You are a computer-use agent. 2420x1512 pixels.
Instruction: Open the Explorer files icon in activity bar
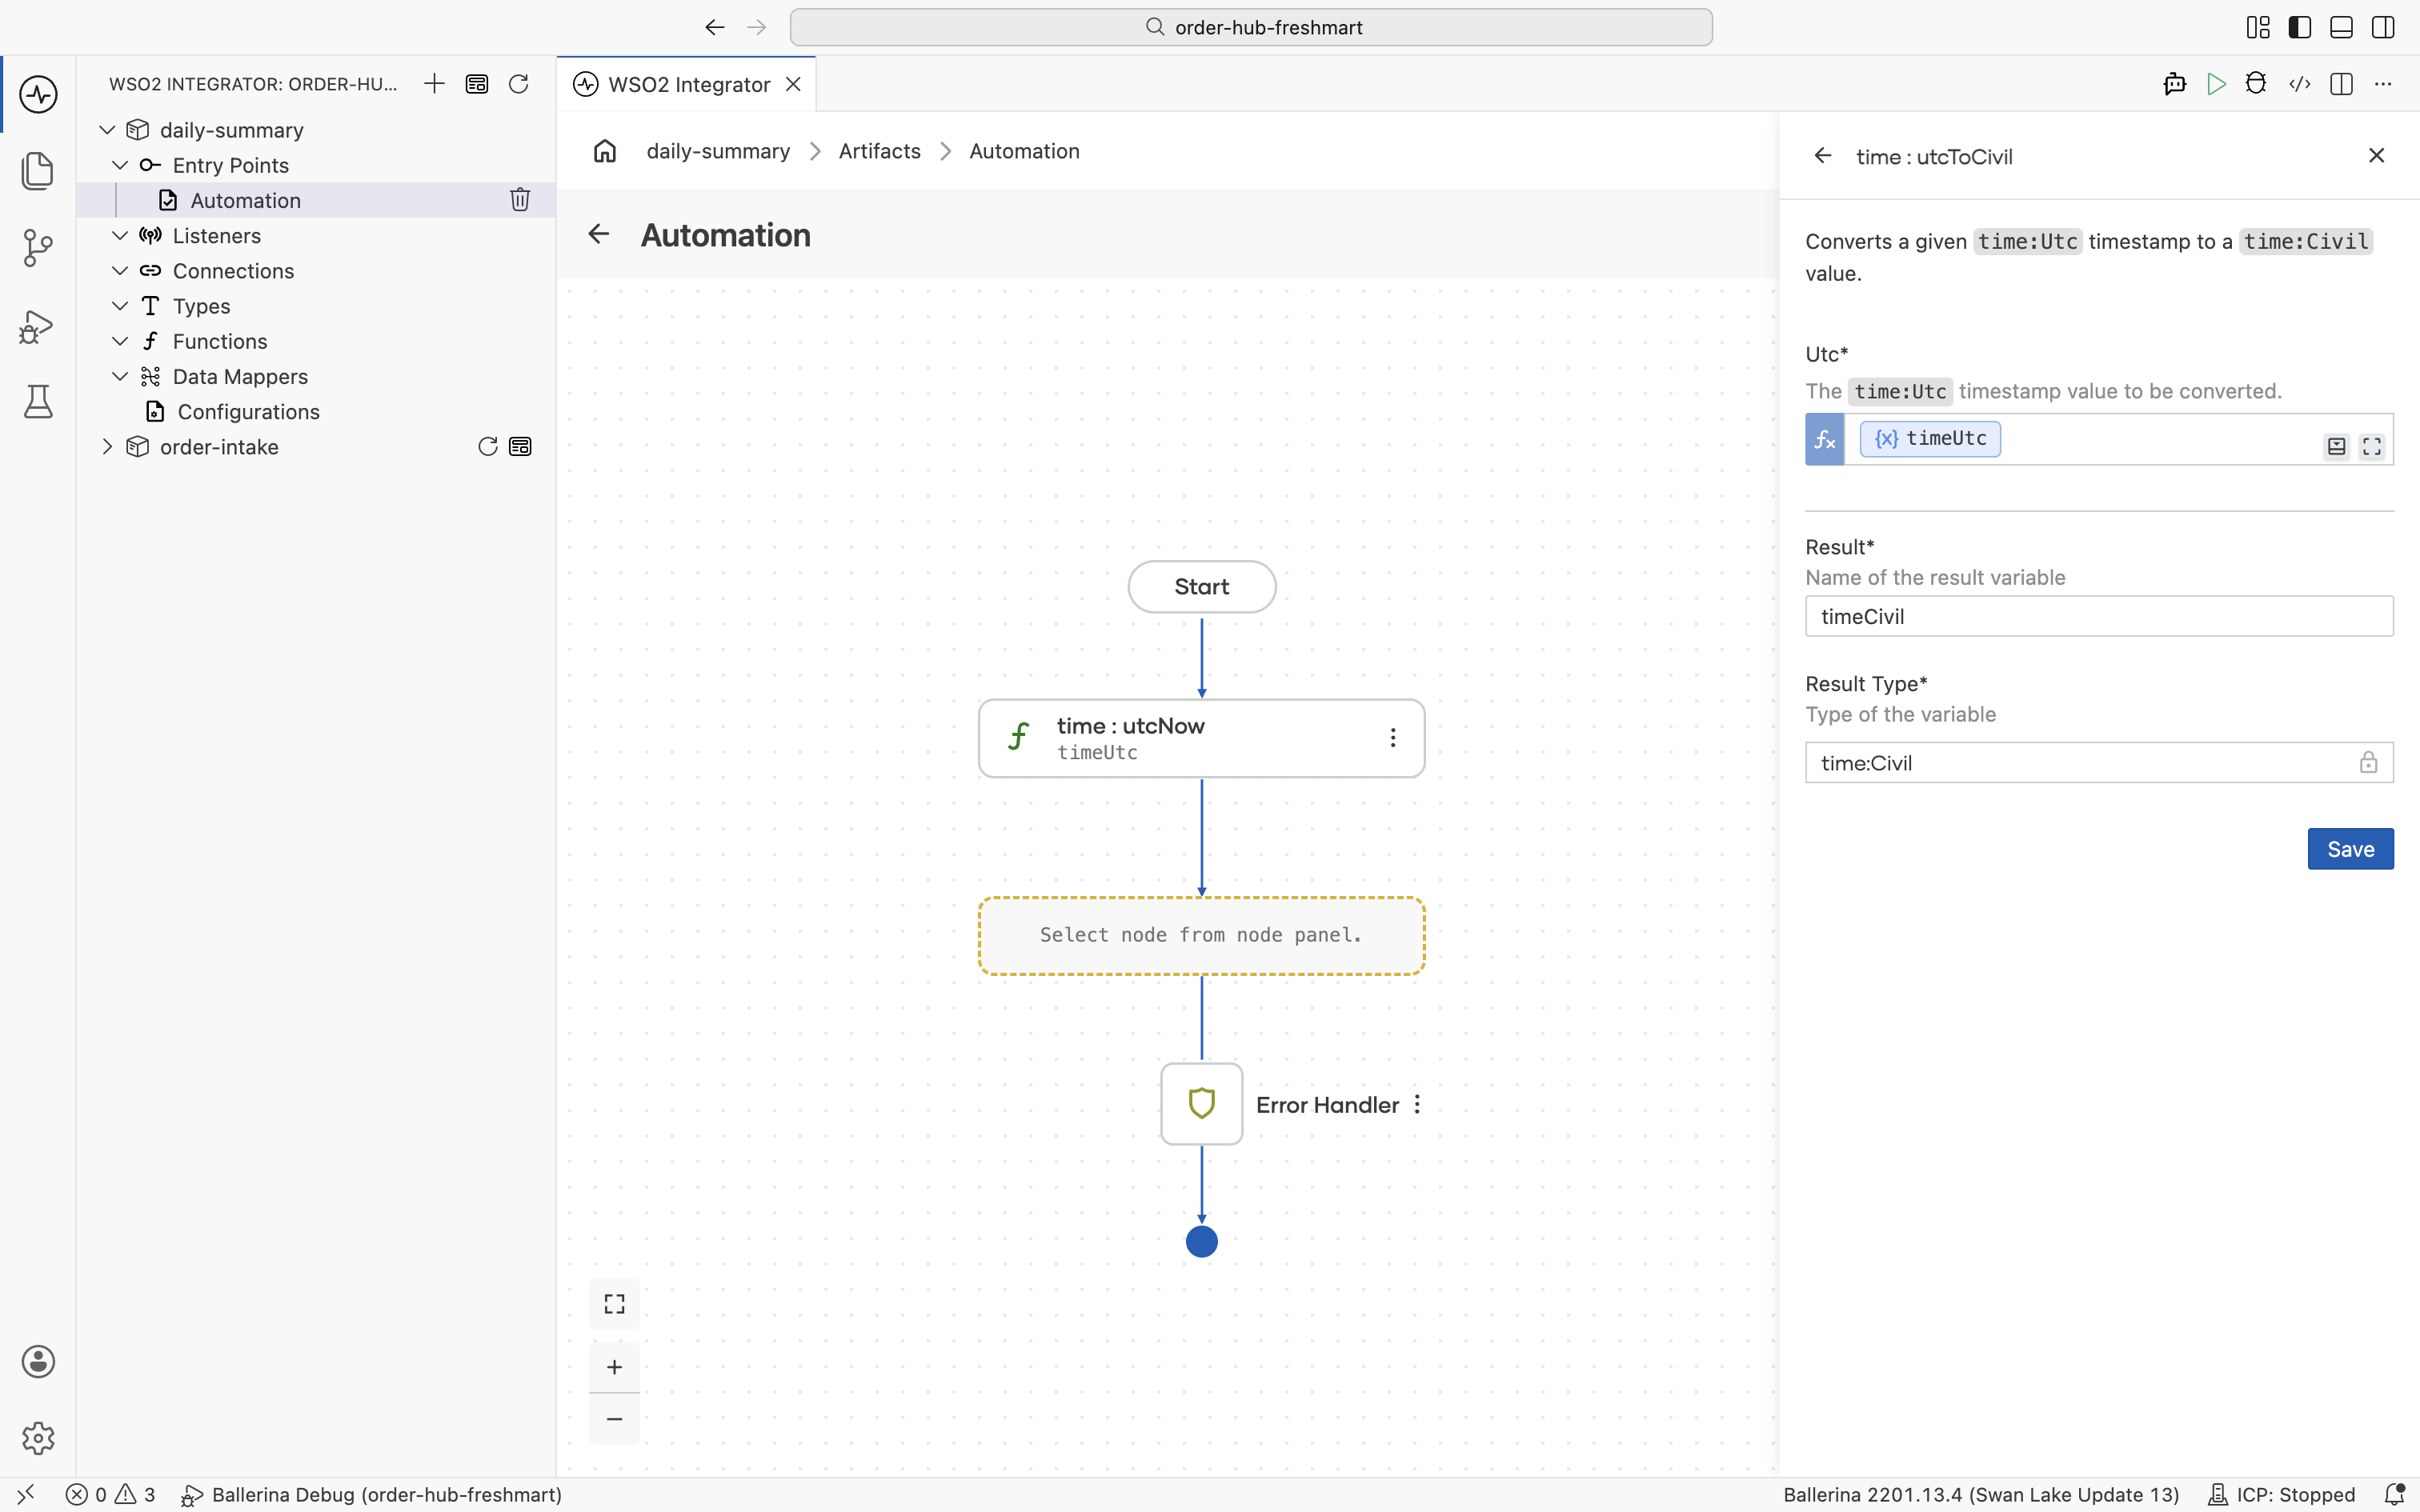pos(38,171)
